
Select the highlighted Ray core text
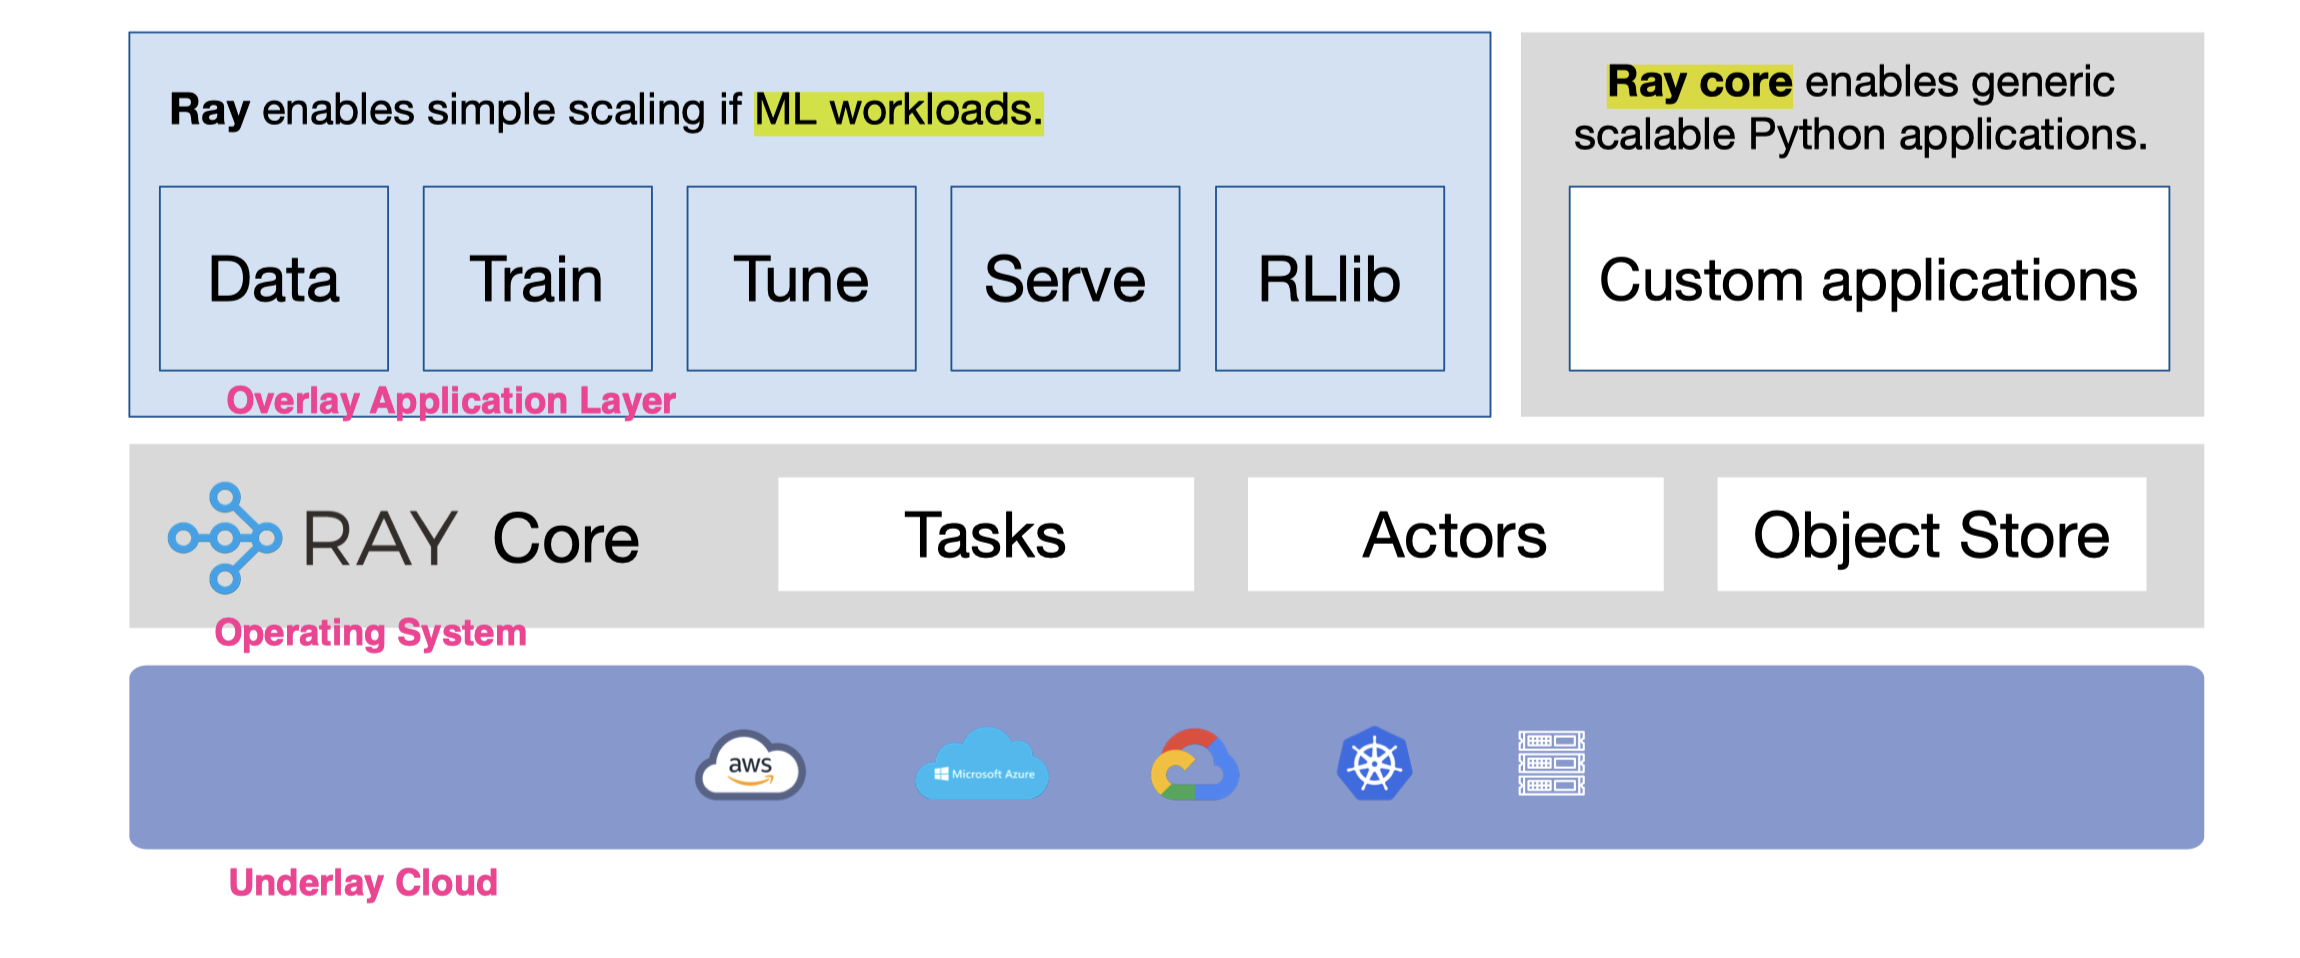click(1699, 83)
